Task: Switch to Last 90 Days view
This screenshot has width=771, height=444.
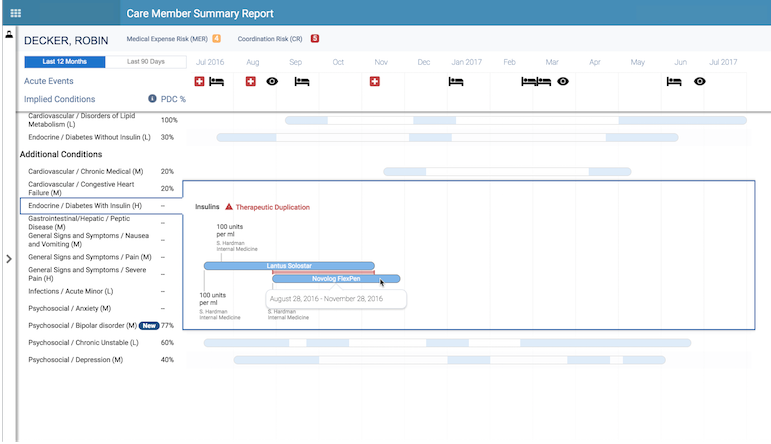Action: (146, 61)
